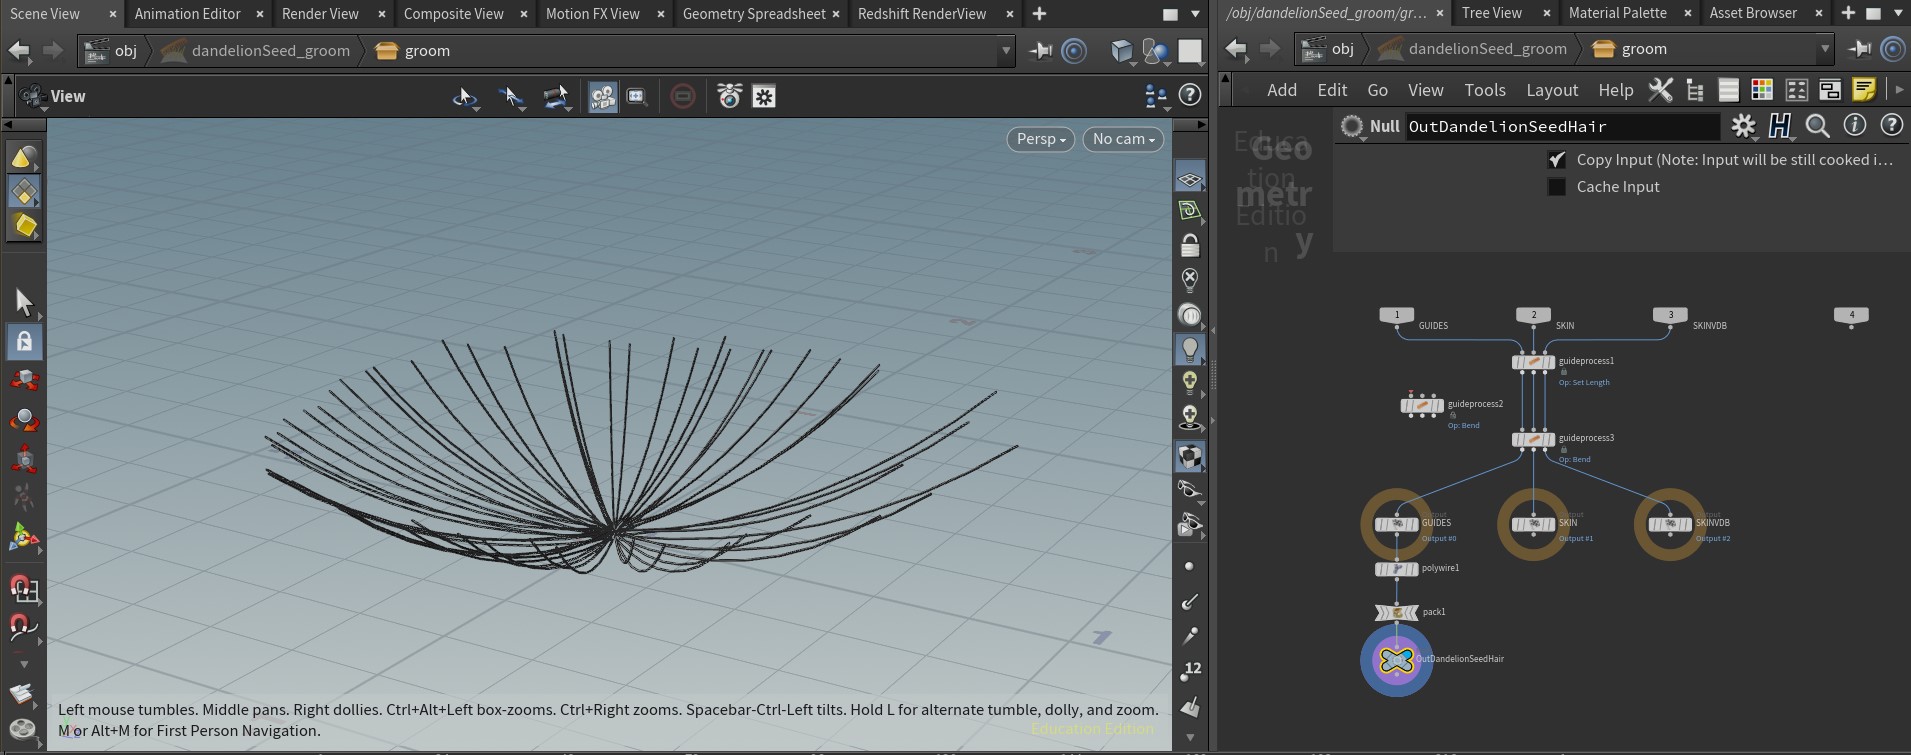Enable the Cache Input checkbox
The width and height of the screenshot is (1911, 755).
tap(1556, 187)
